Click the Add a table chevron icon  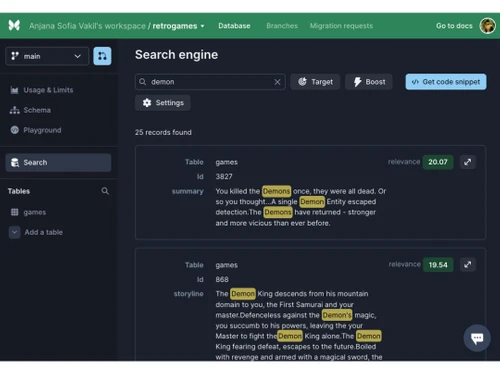point(15,232)
